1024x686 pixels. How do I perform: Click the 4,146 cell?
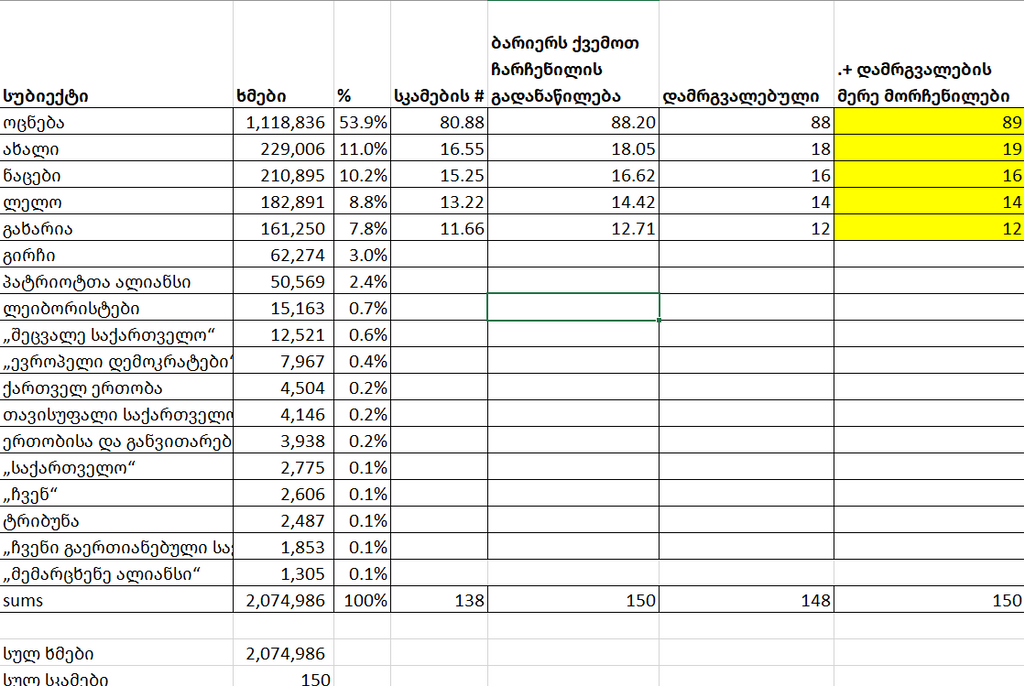pyautogui.click(x=283, y=414)
